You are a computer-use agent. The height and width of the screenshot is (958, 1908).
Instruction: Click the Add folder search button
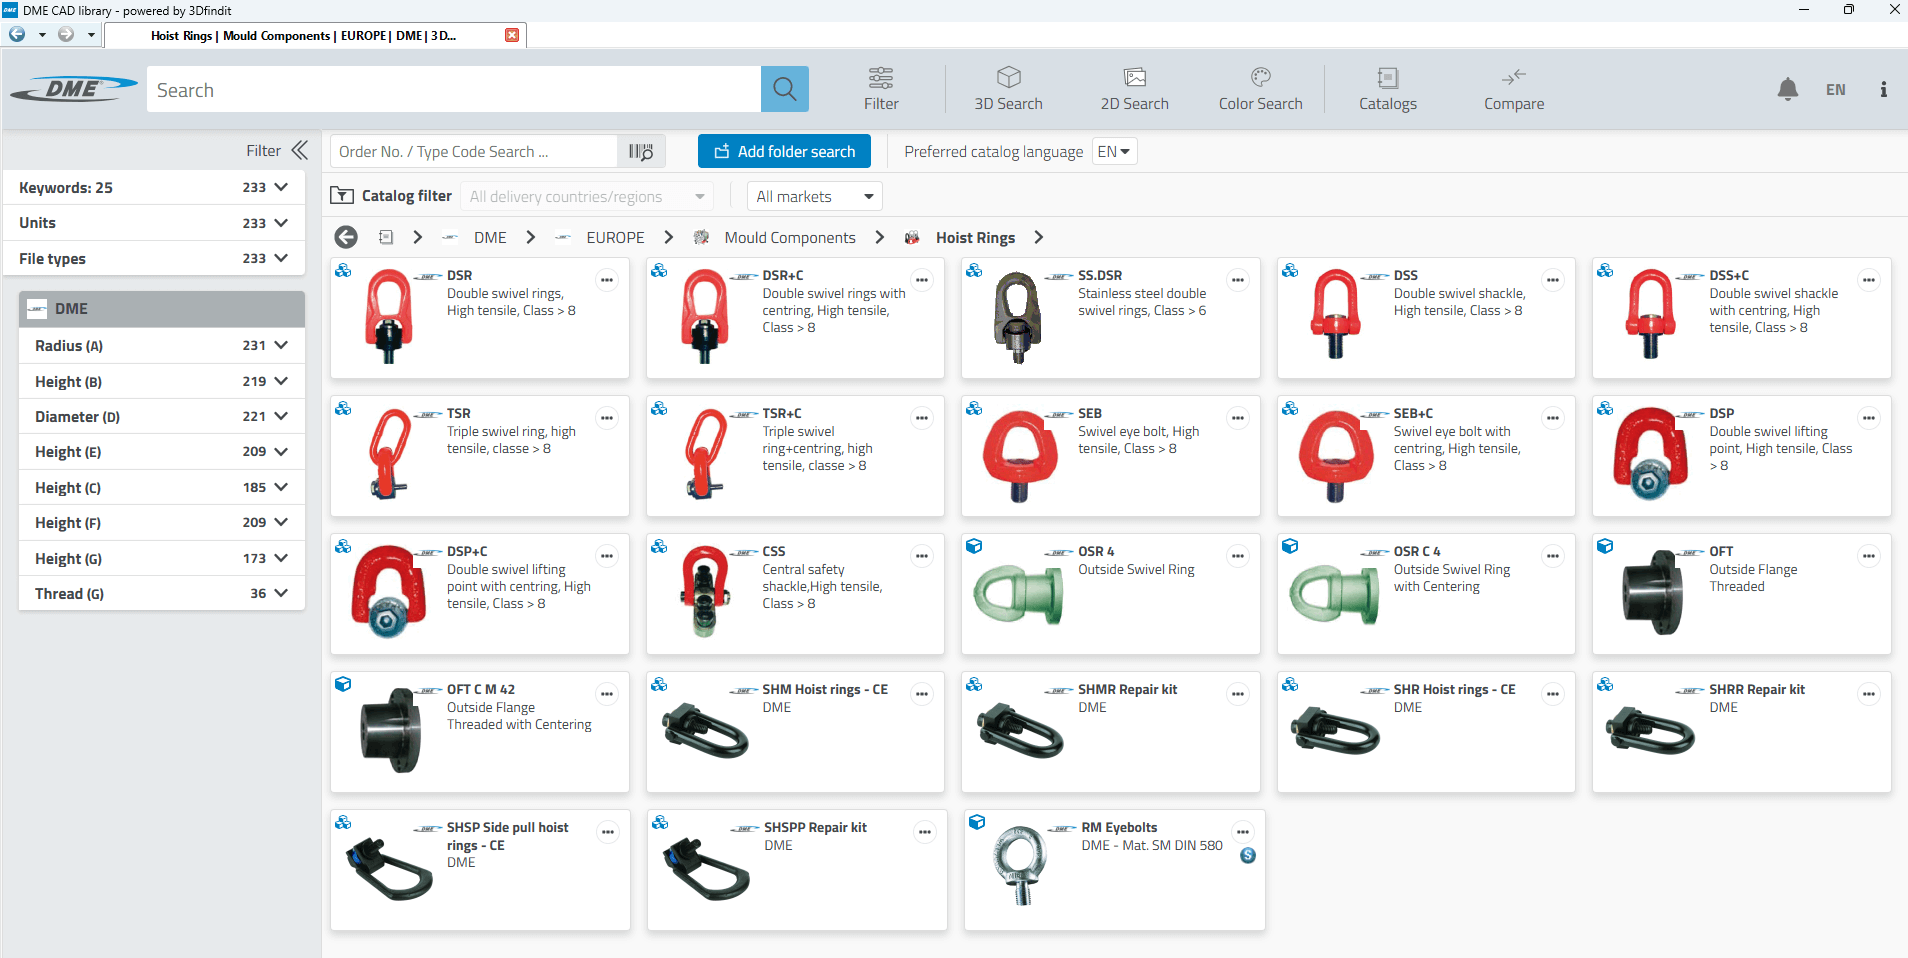(784, 151)
